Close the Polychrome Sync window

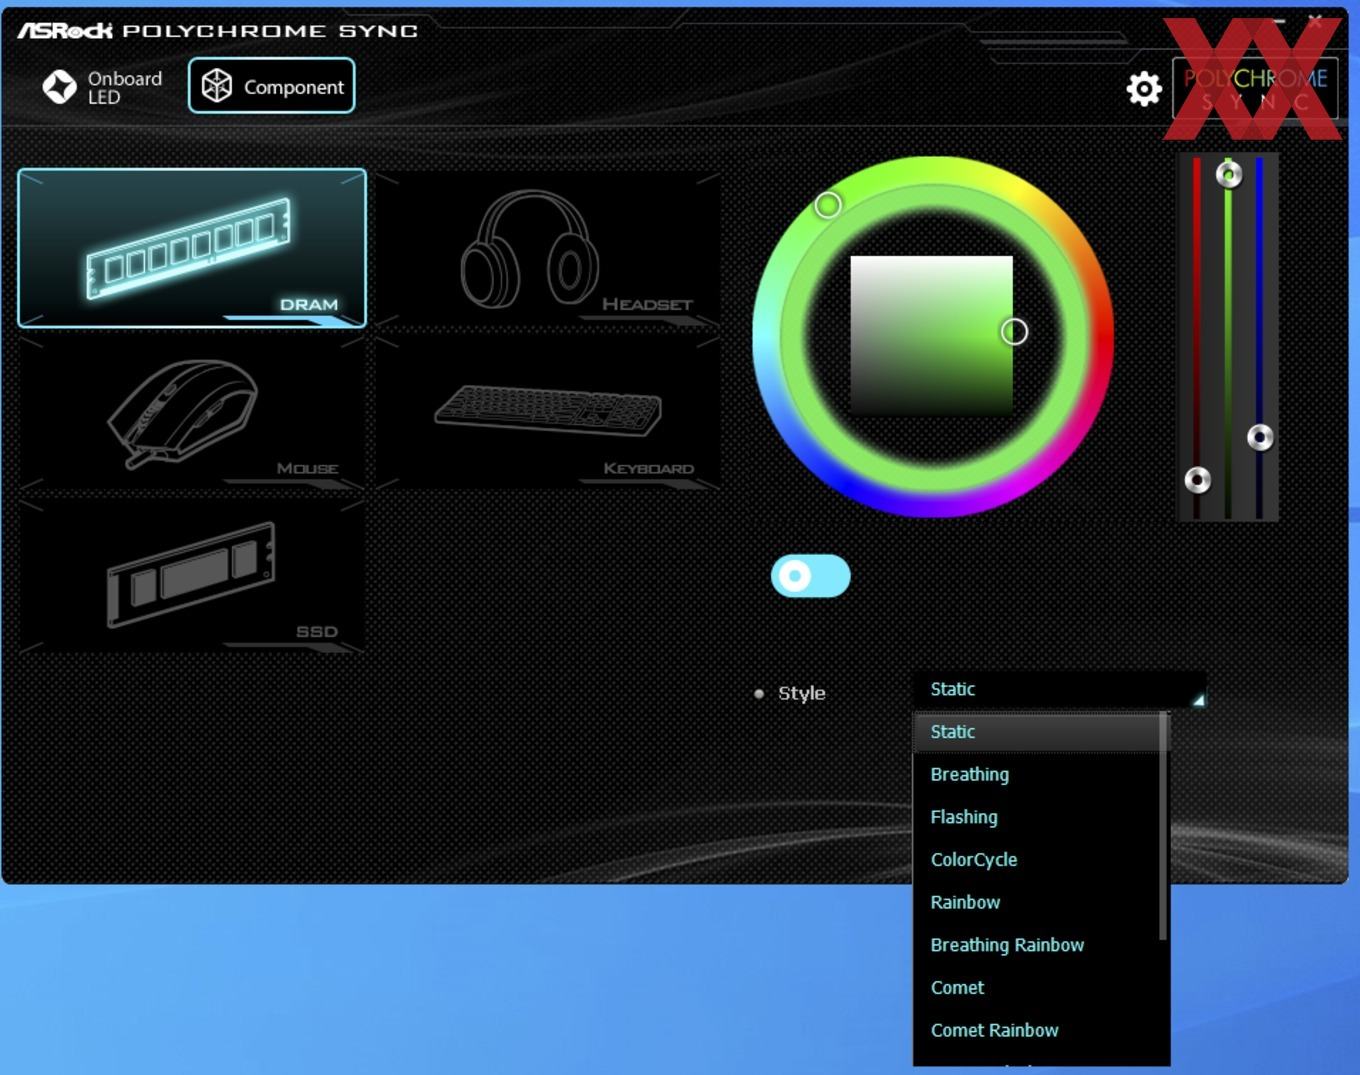point(1315,19)
